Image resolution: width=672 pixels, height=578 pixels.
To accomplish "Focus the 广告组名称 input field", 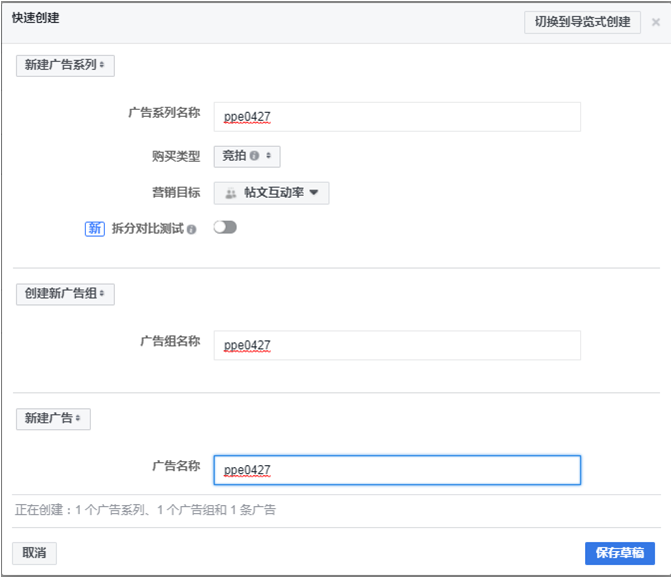I will 397,345.
